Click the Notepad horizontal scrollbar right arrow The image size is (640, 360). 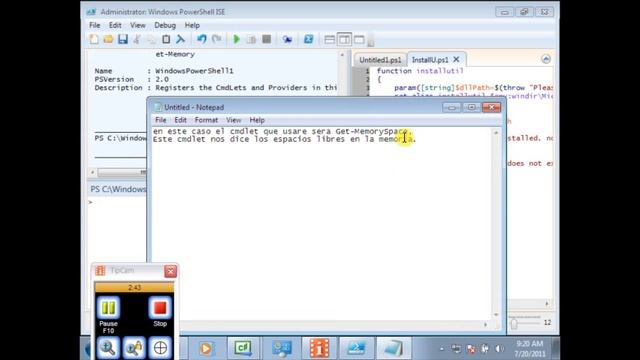tap(485, 324)
